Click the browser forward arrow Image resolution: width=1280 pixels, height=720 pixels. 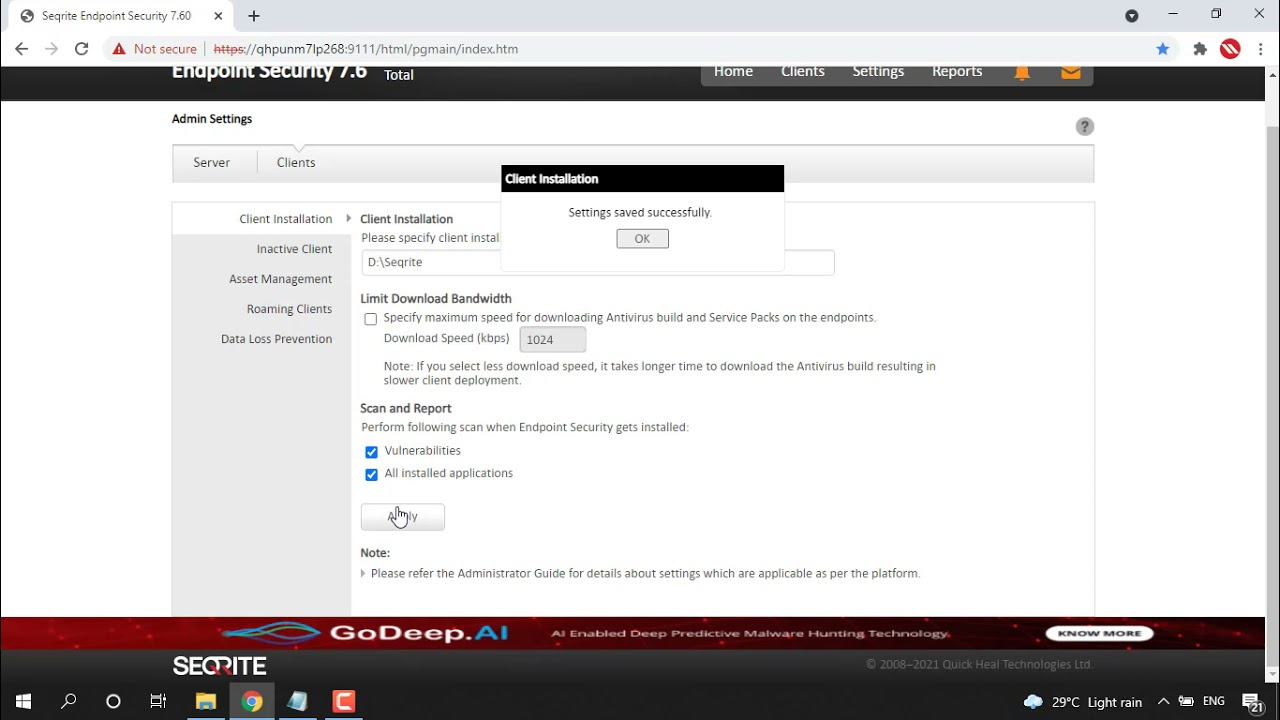[x=52, y=49]
